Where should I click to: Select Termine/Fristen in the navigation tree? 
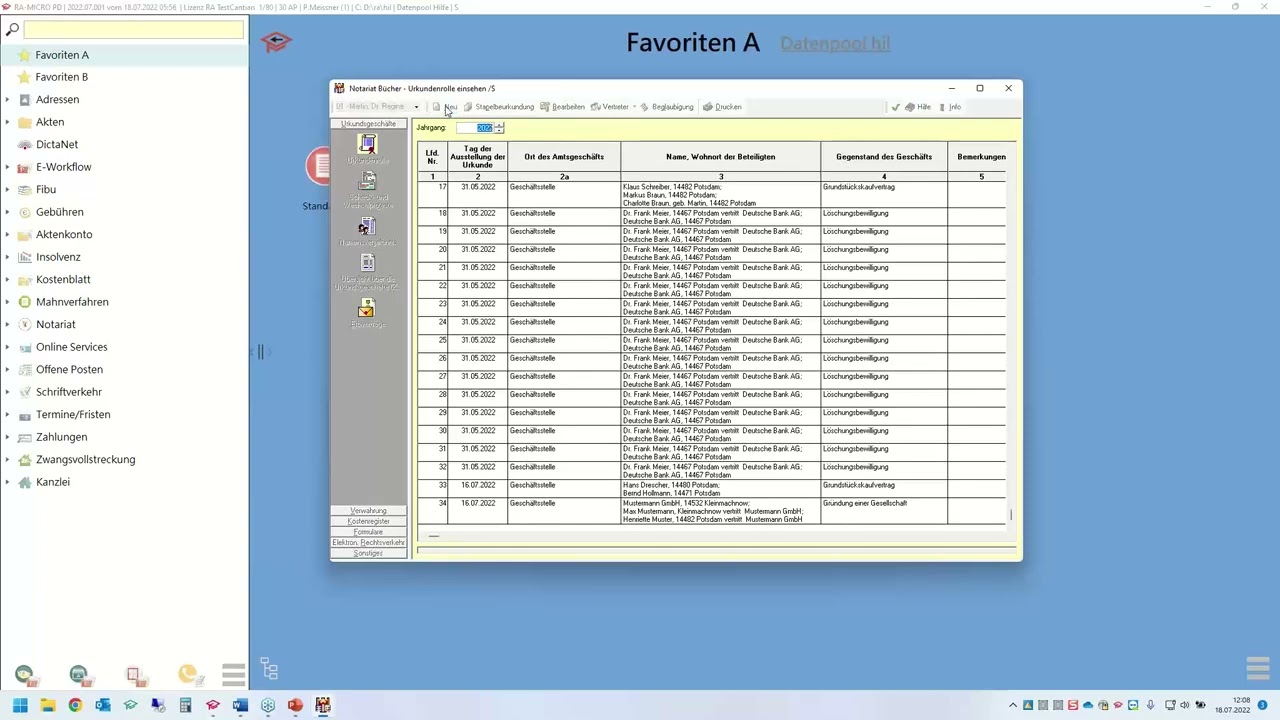coord(73,415)
